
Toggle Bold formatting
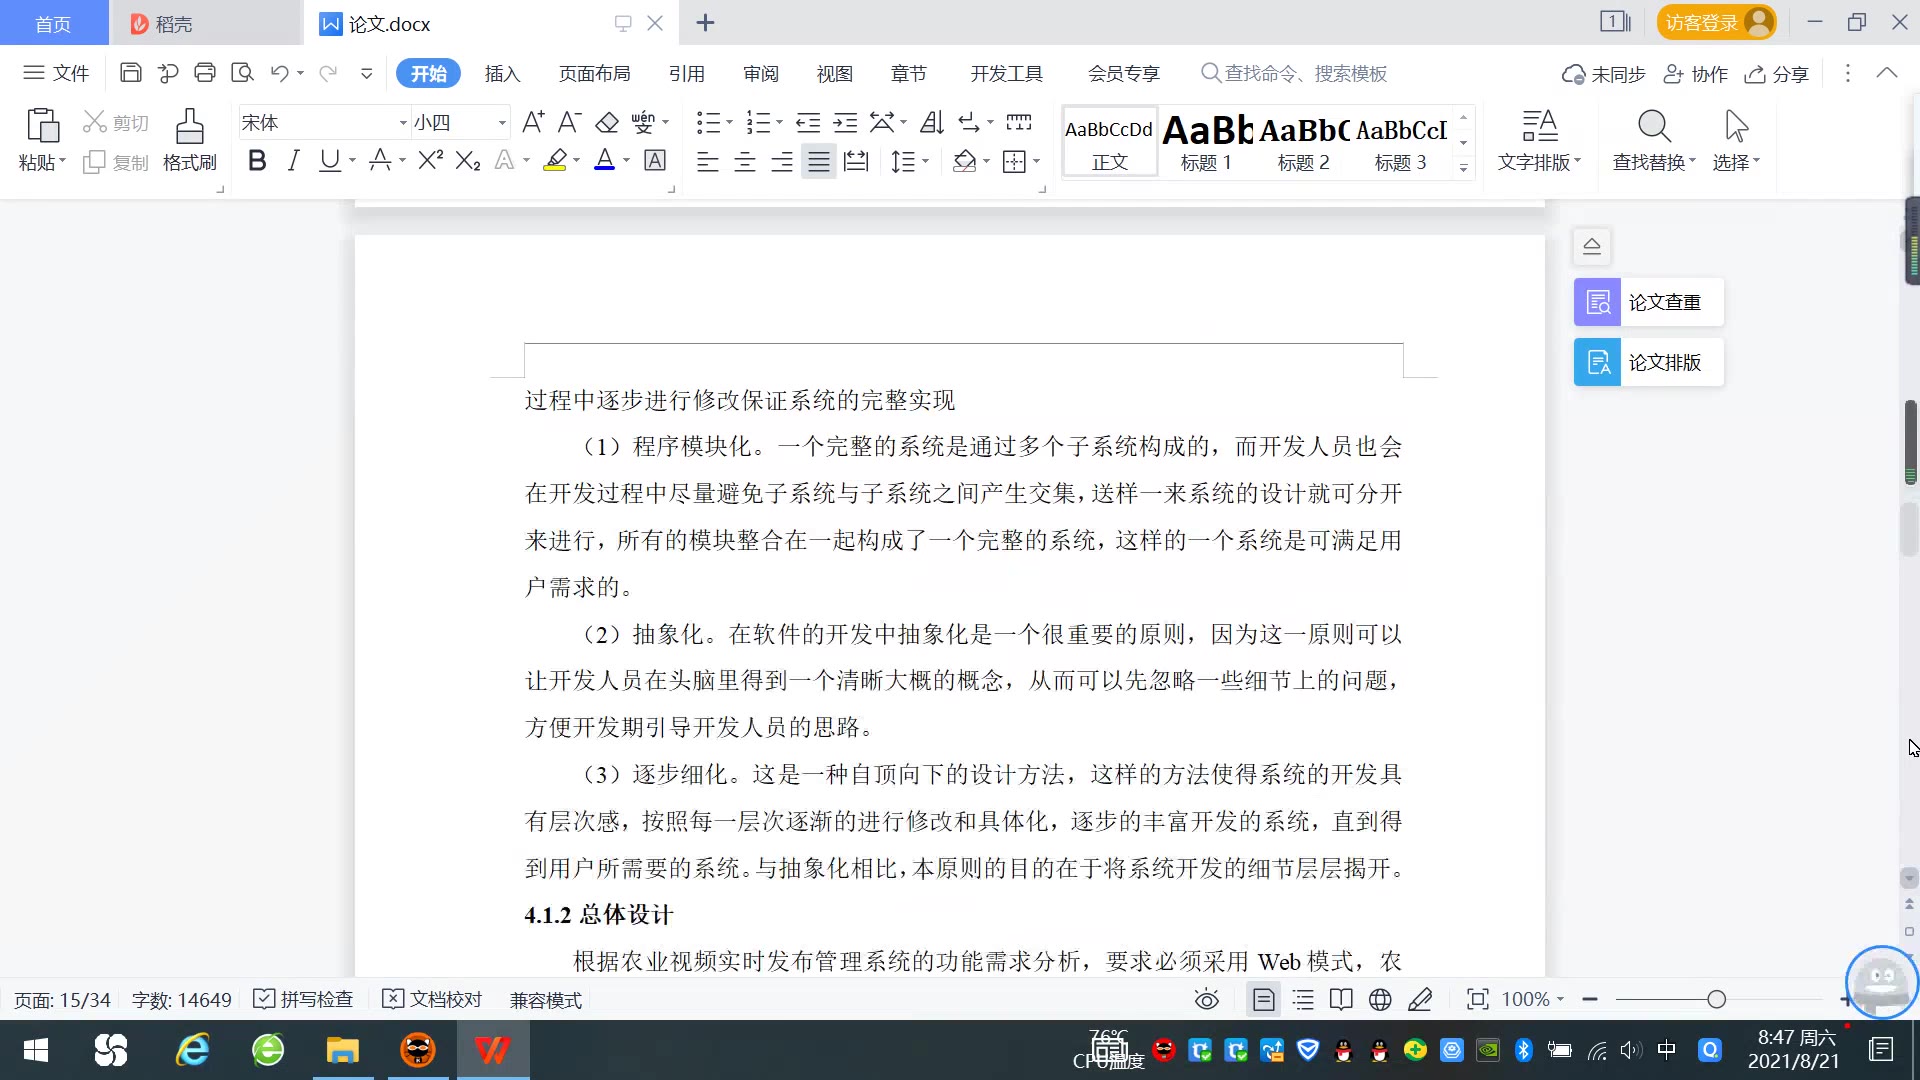pyautogui.click(x=257, y=160)
